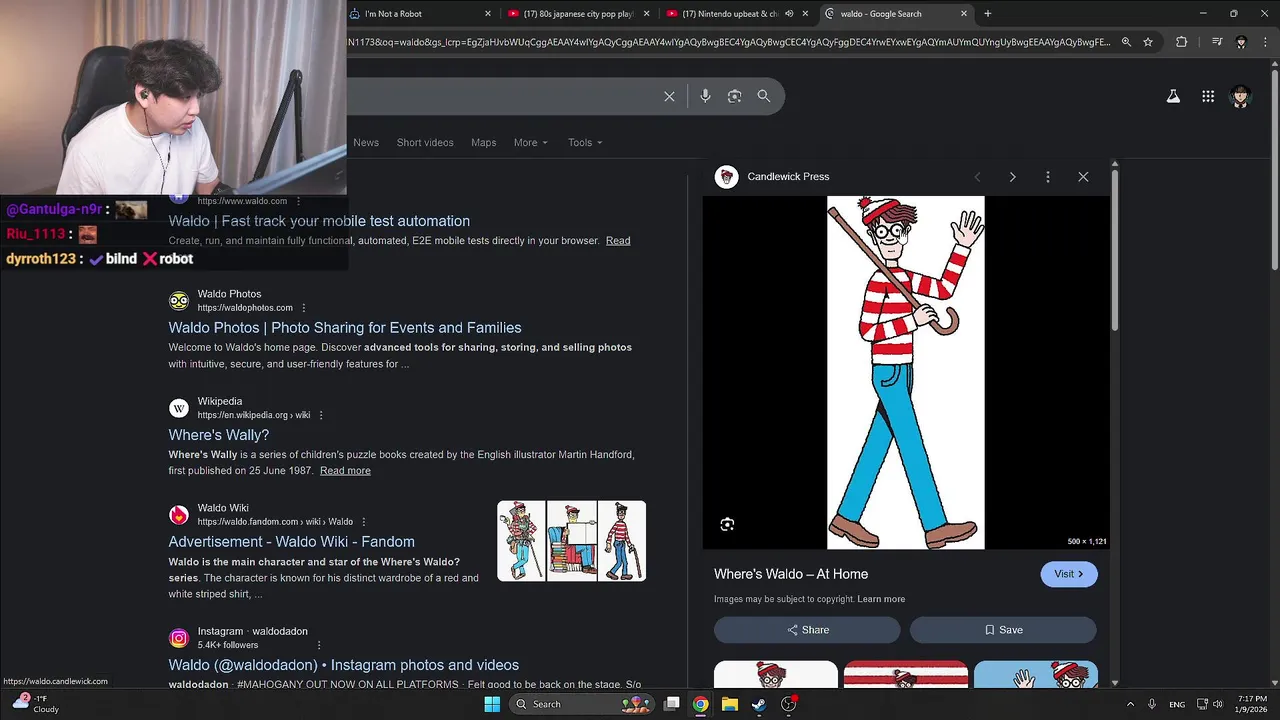
Task: Open Chrome extensions puzzle icon
Action: 1182,42
